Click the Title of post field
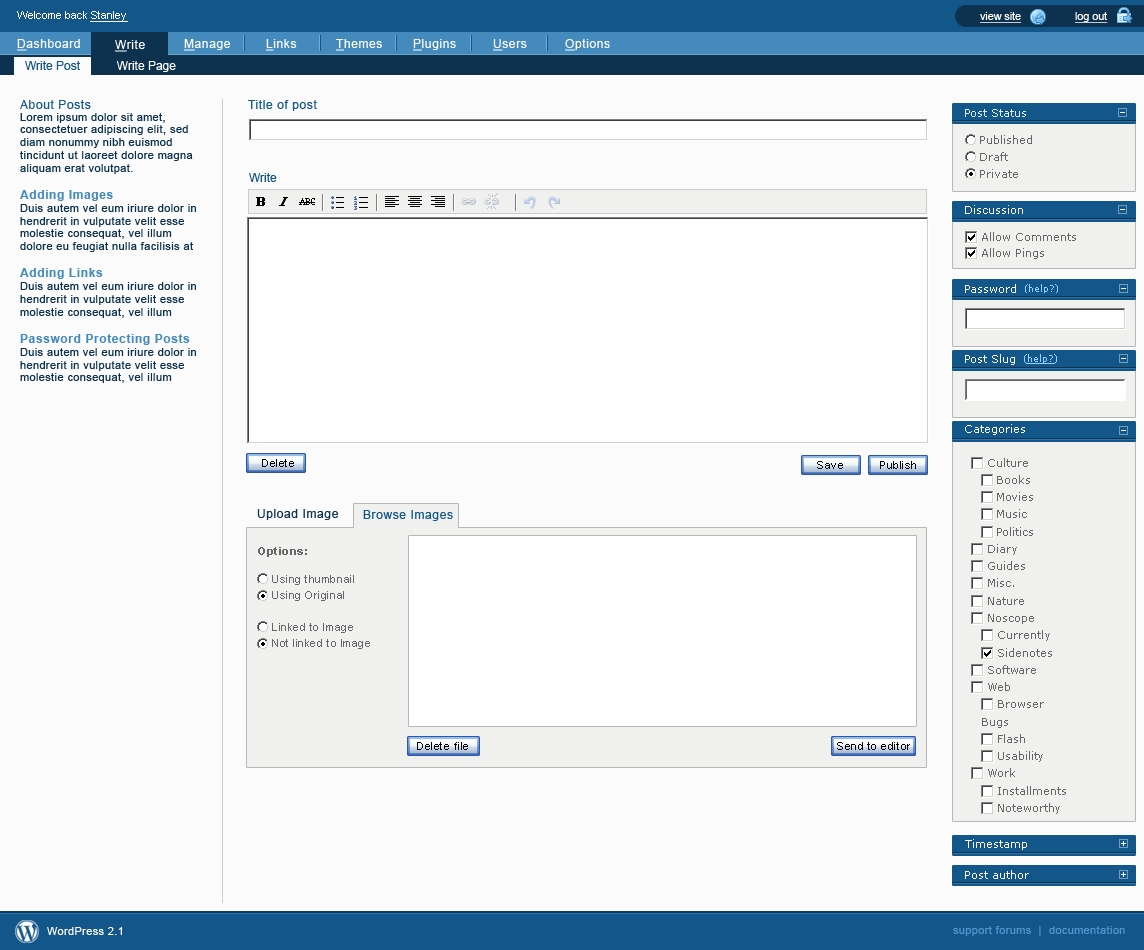 point(587,130)
